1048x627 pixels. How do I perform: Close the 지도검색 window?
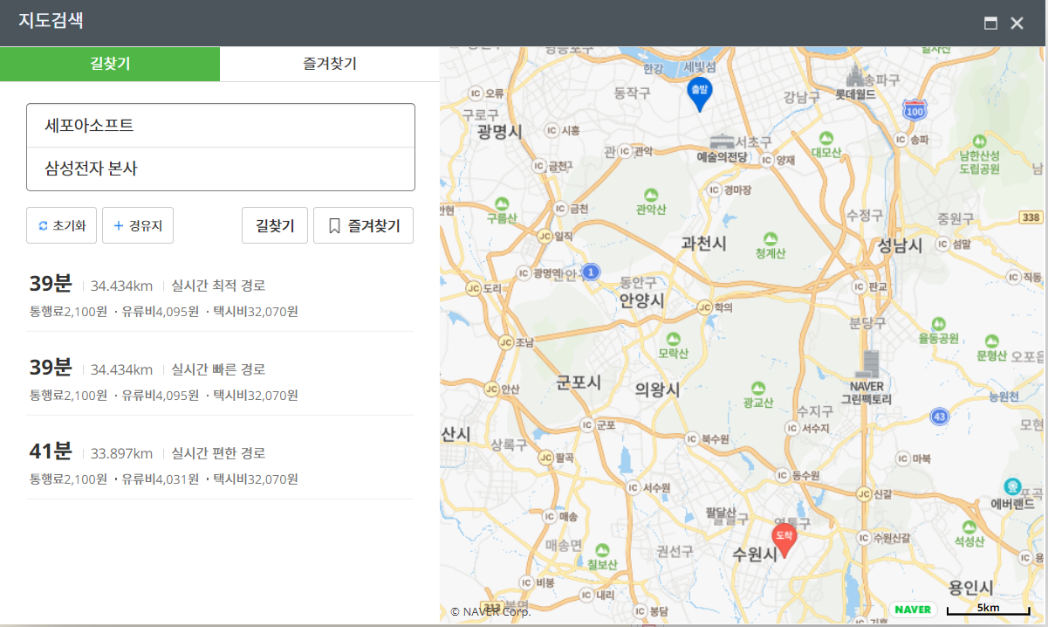tap(1017, 23)
